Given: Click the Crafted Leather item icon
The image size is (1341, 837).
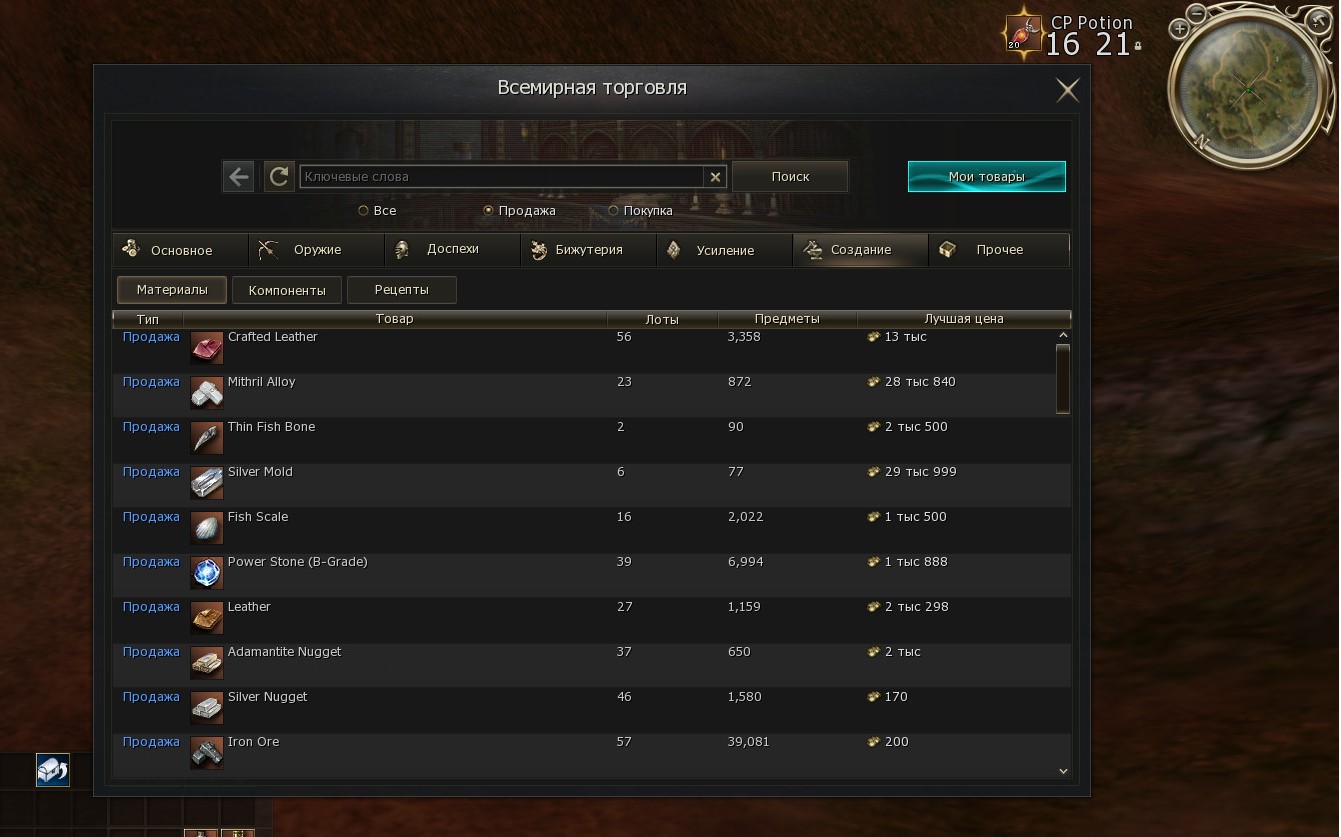Looking at the screenshot, I should tap(207, 349).
